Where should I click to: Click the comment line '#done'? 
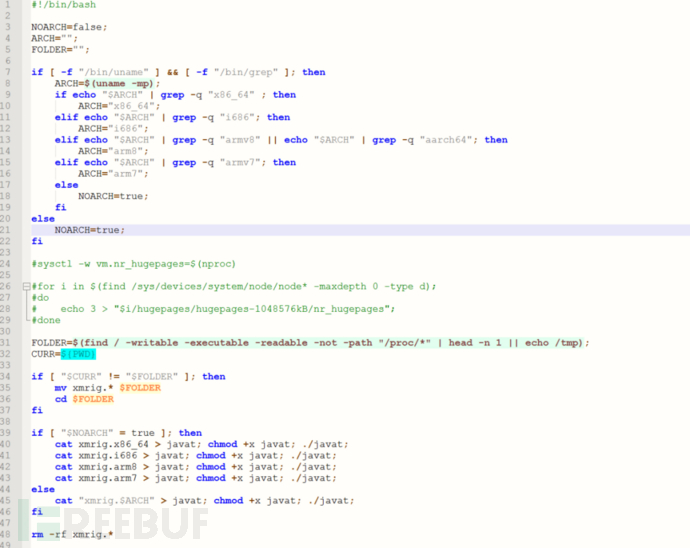[46, 320]
